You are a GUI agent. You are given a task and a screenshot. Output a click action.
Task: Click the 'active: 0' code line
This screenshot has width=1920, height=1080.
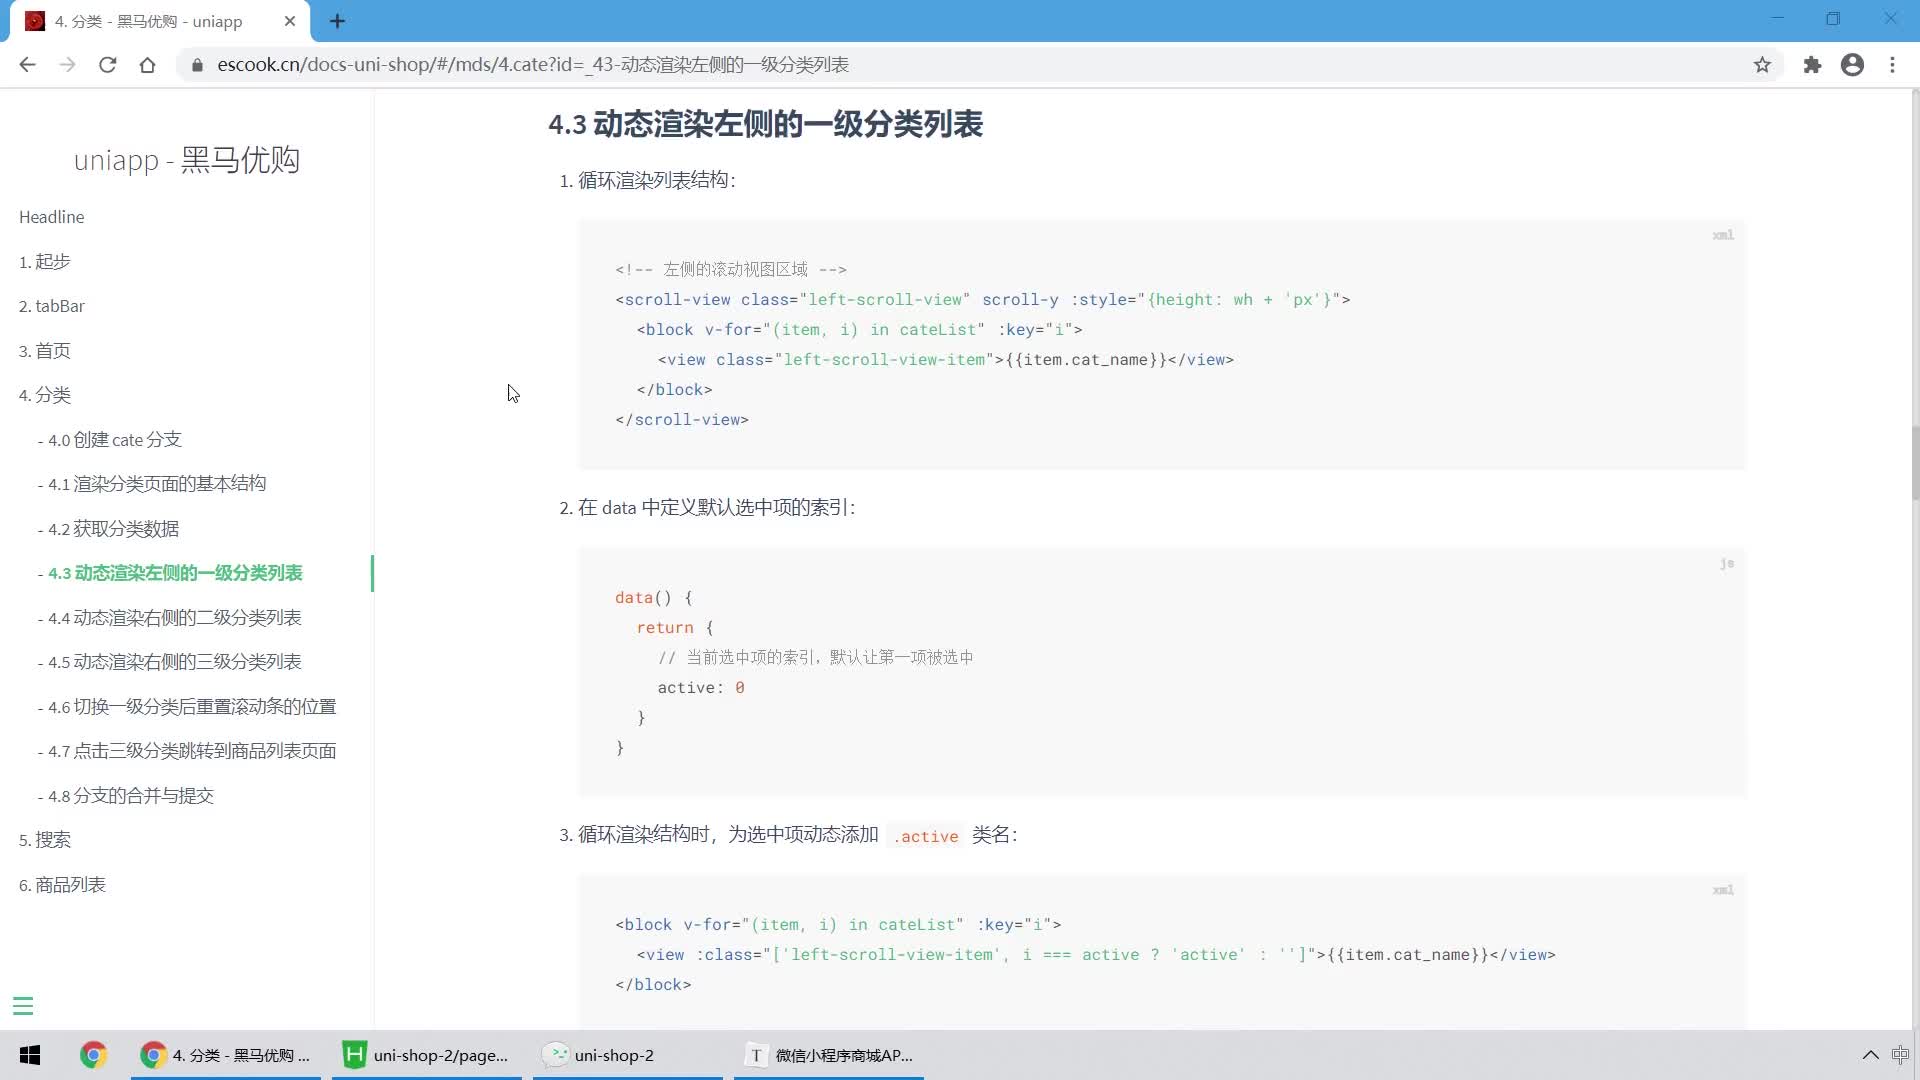pos(701,688)
